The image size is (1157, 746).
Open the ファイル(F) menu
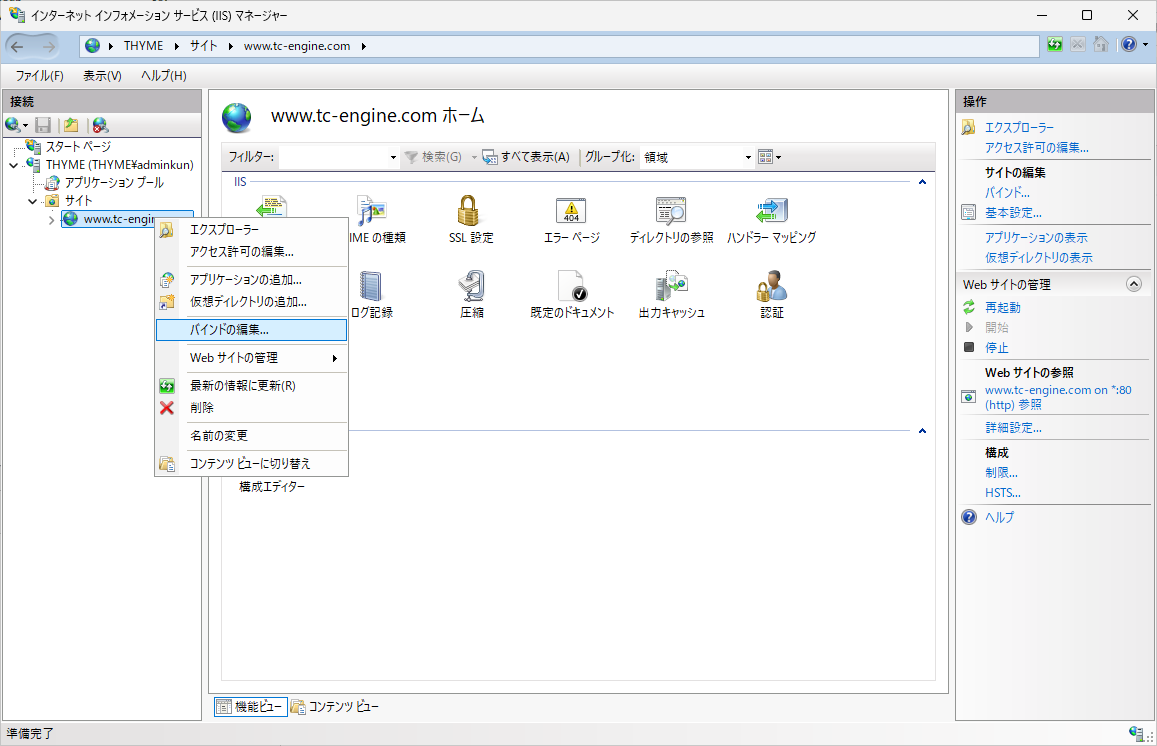(40, 76)
